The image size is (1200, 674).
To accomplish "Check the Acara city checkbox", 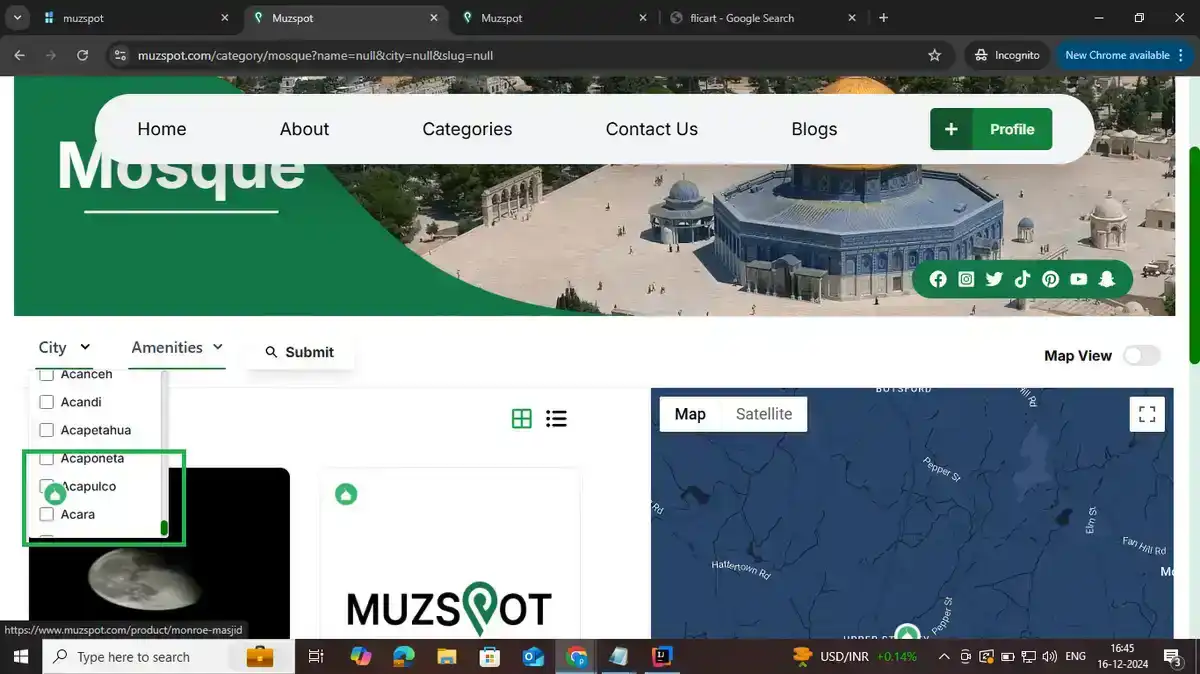I will 46,514.
